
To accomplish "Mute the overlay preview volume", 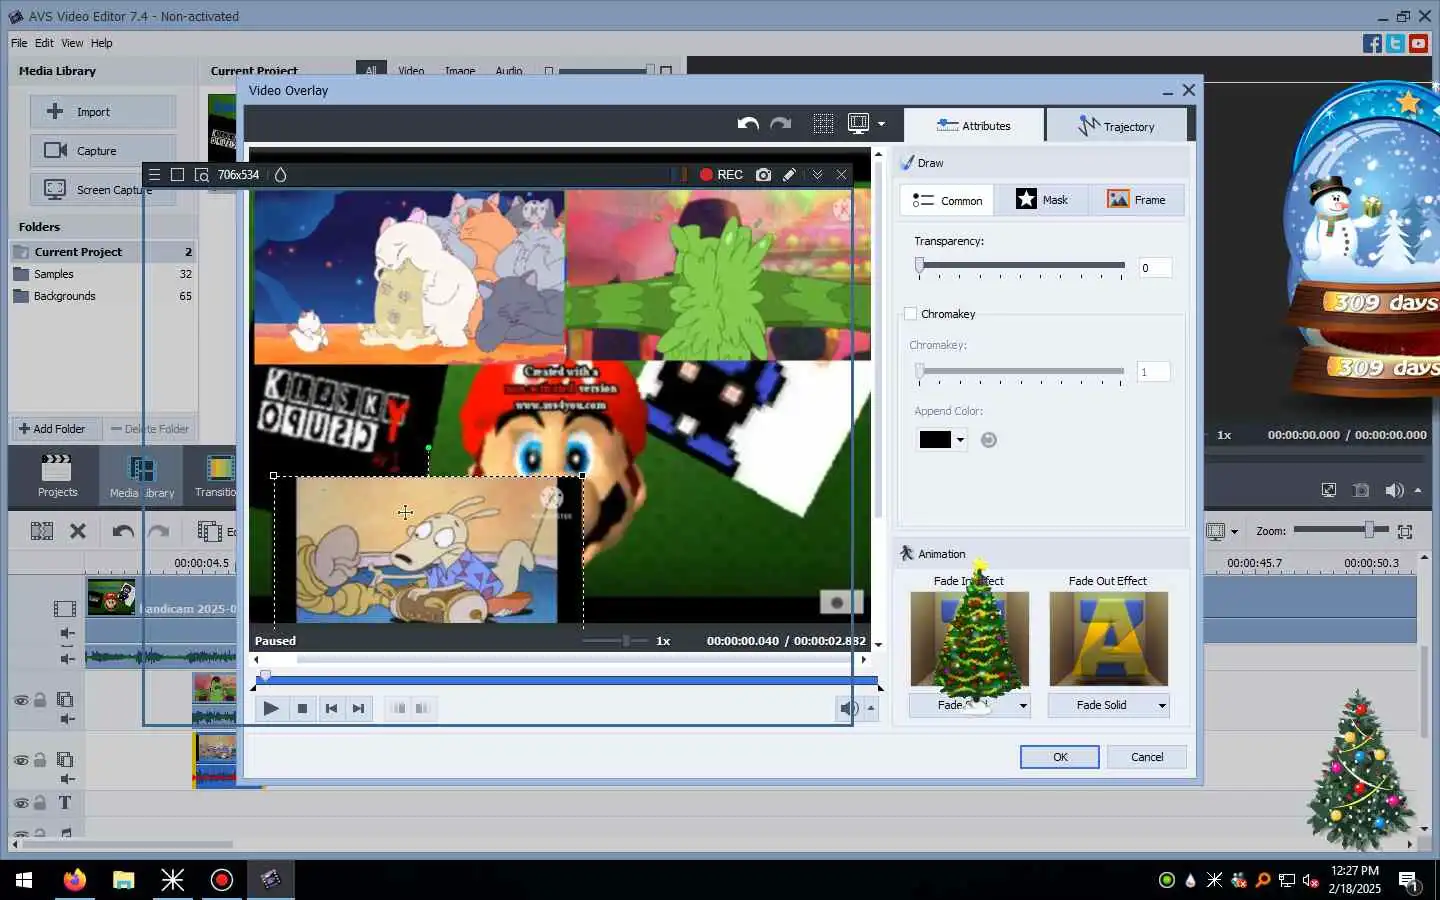I will [x=849, y=708].
